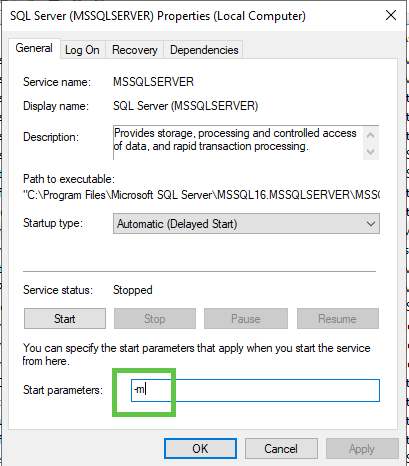Click the 'Start parameters:' label
409x466 pixels.
pos(63,390)
